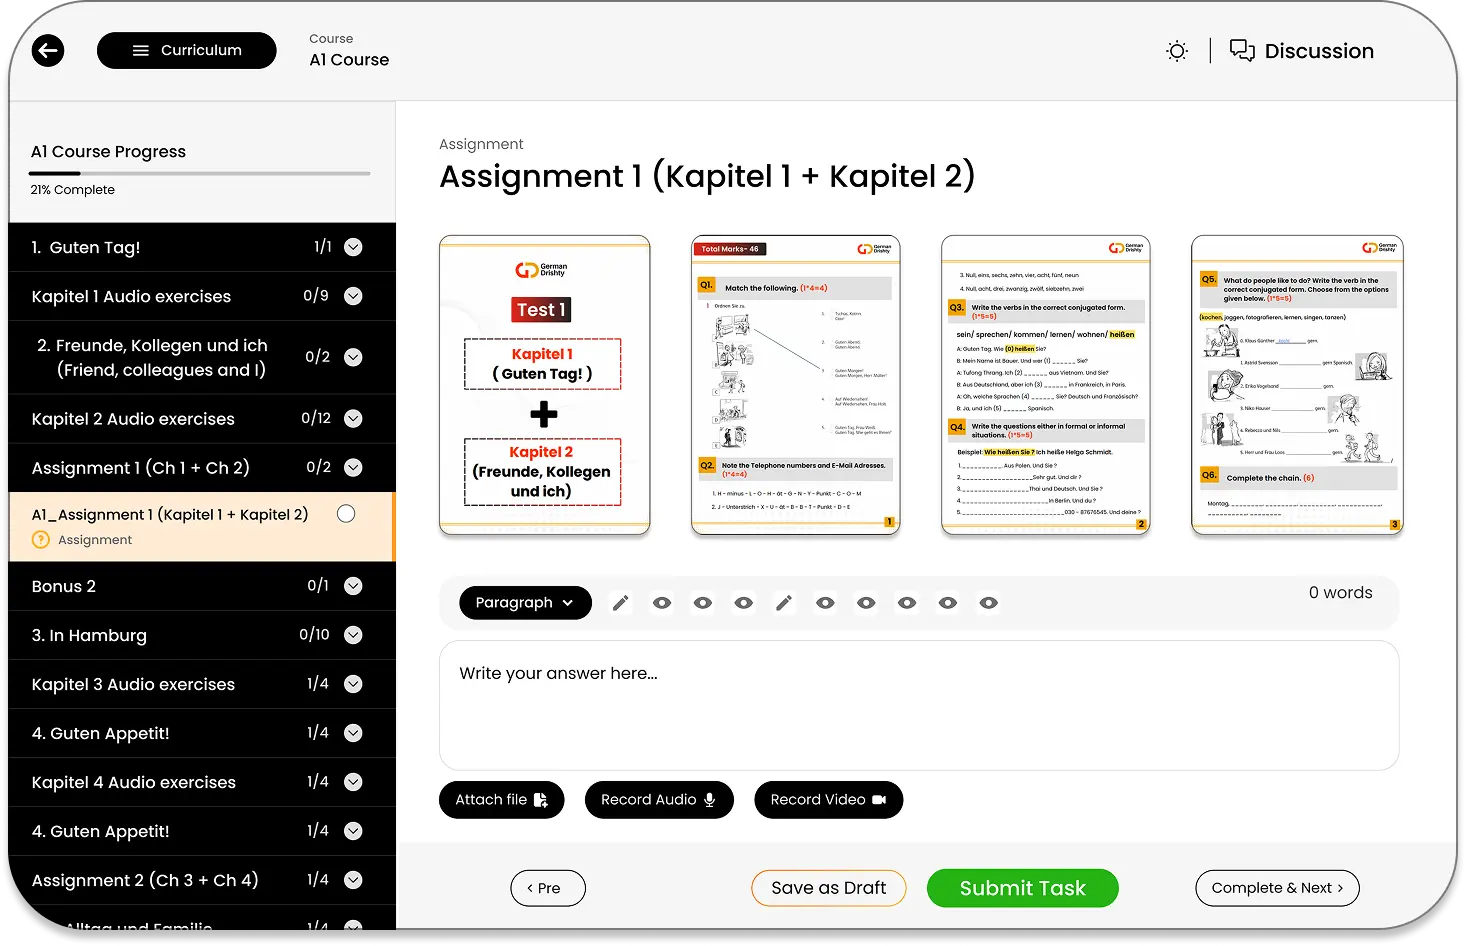Click Save as Draft button
The width and height of the screenshot is (1466, 946).
[x=829, y=888]
